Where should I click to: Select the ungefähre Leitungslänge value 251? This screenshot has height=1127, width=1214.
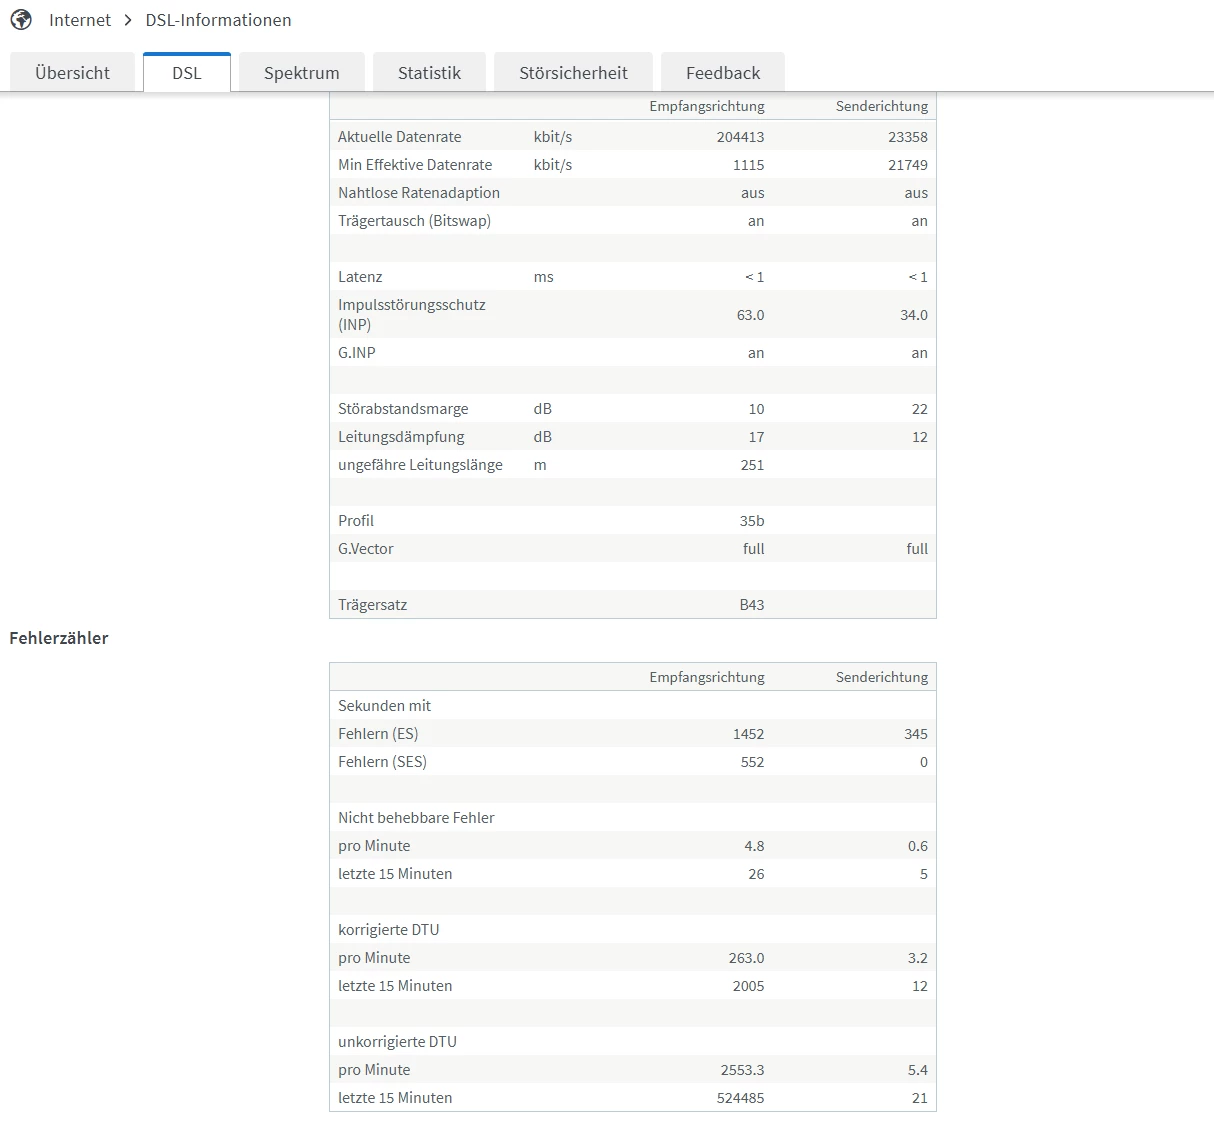tap(752, 465)
